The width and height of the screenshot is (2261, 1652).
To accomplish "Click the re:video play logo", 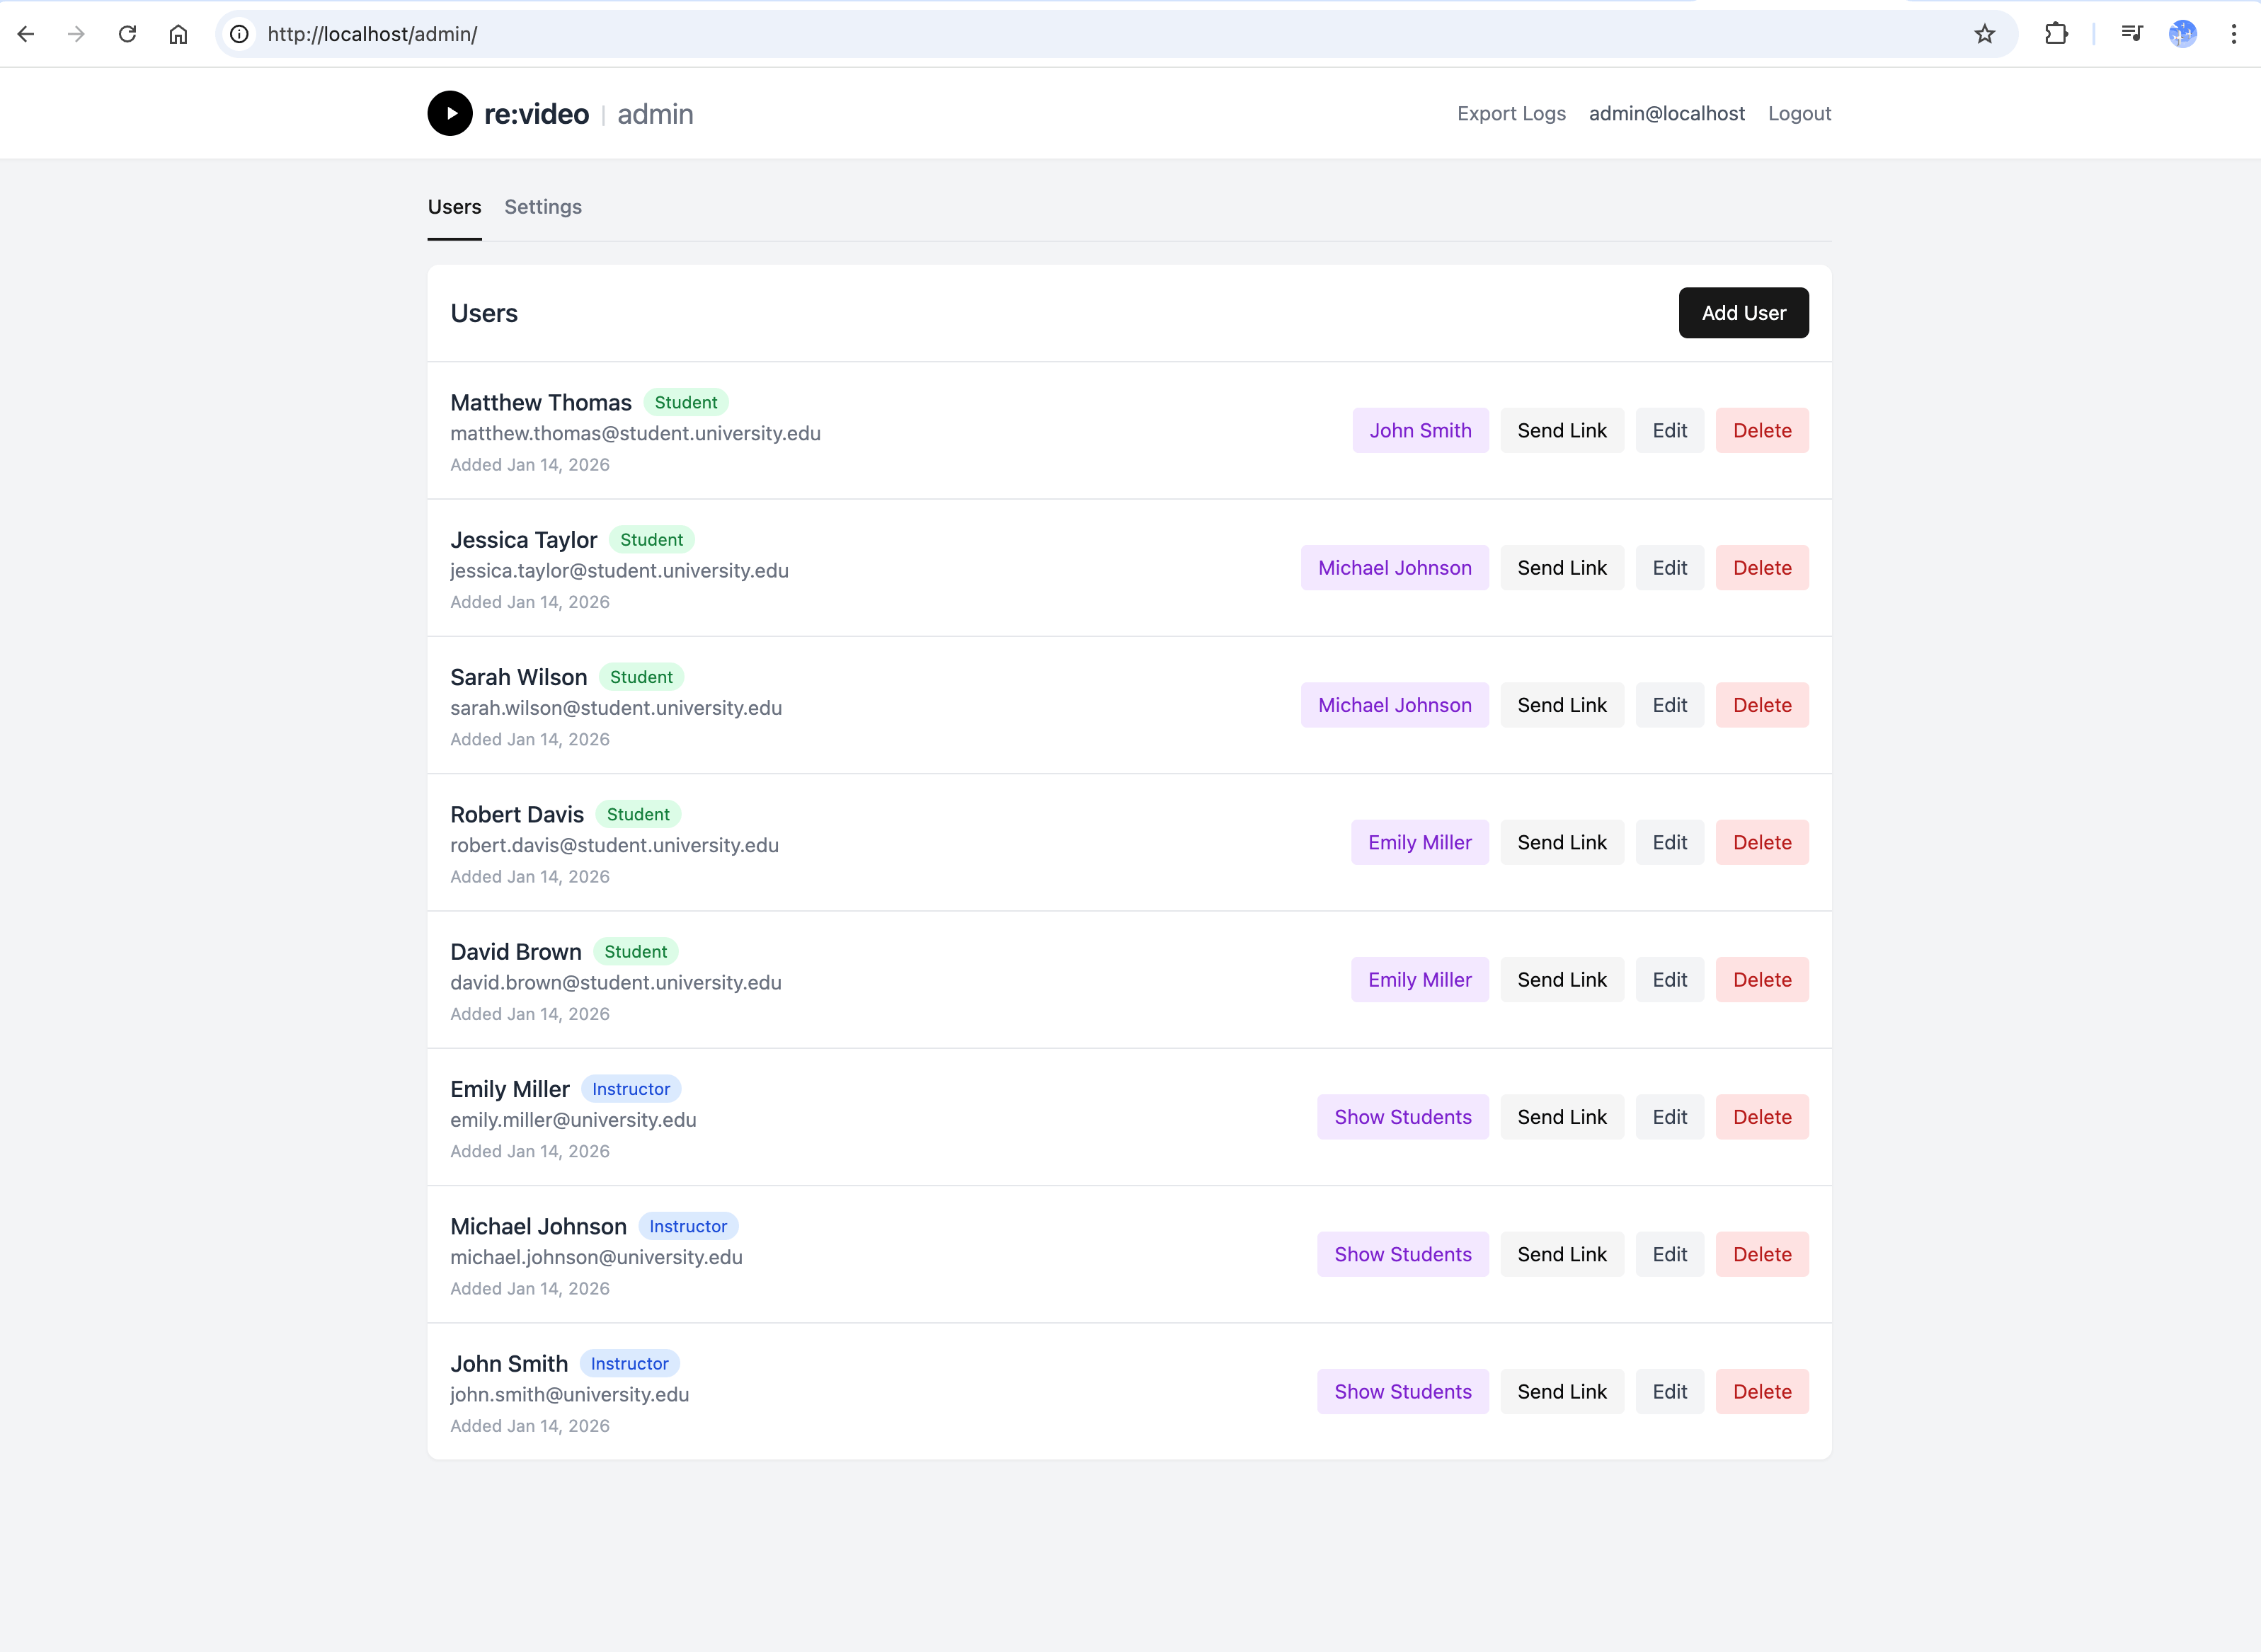I will 449,113.
